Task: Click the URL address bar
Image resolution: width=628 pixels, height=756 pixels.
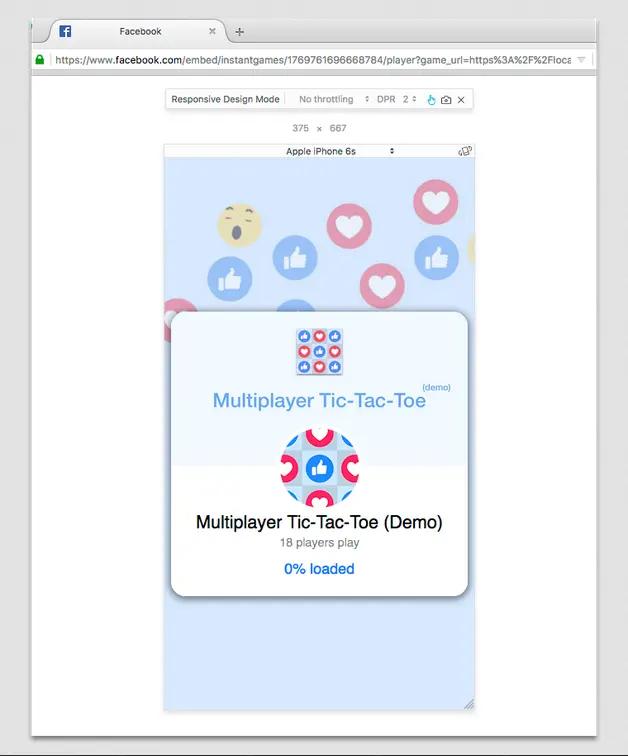Action: tap(312, 60)
